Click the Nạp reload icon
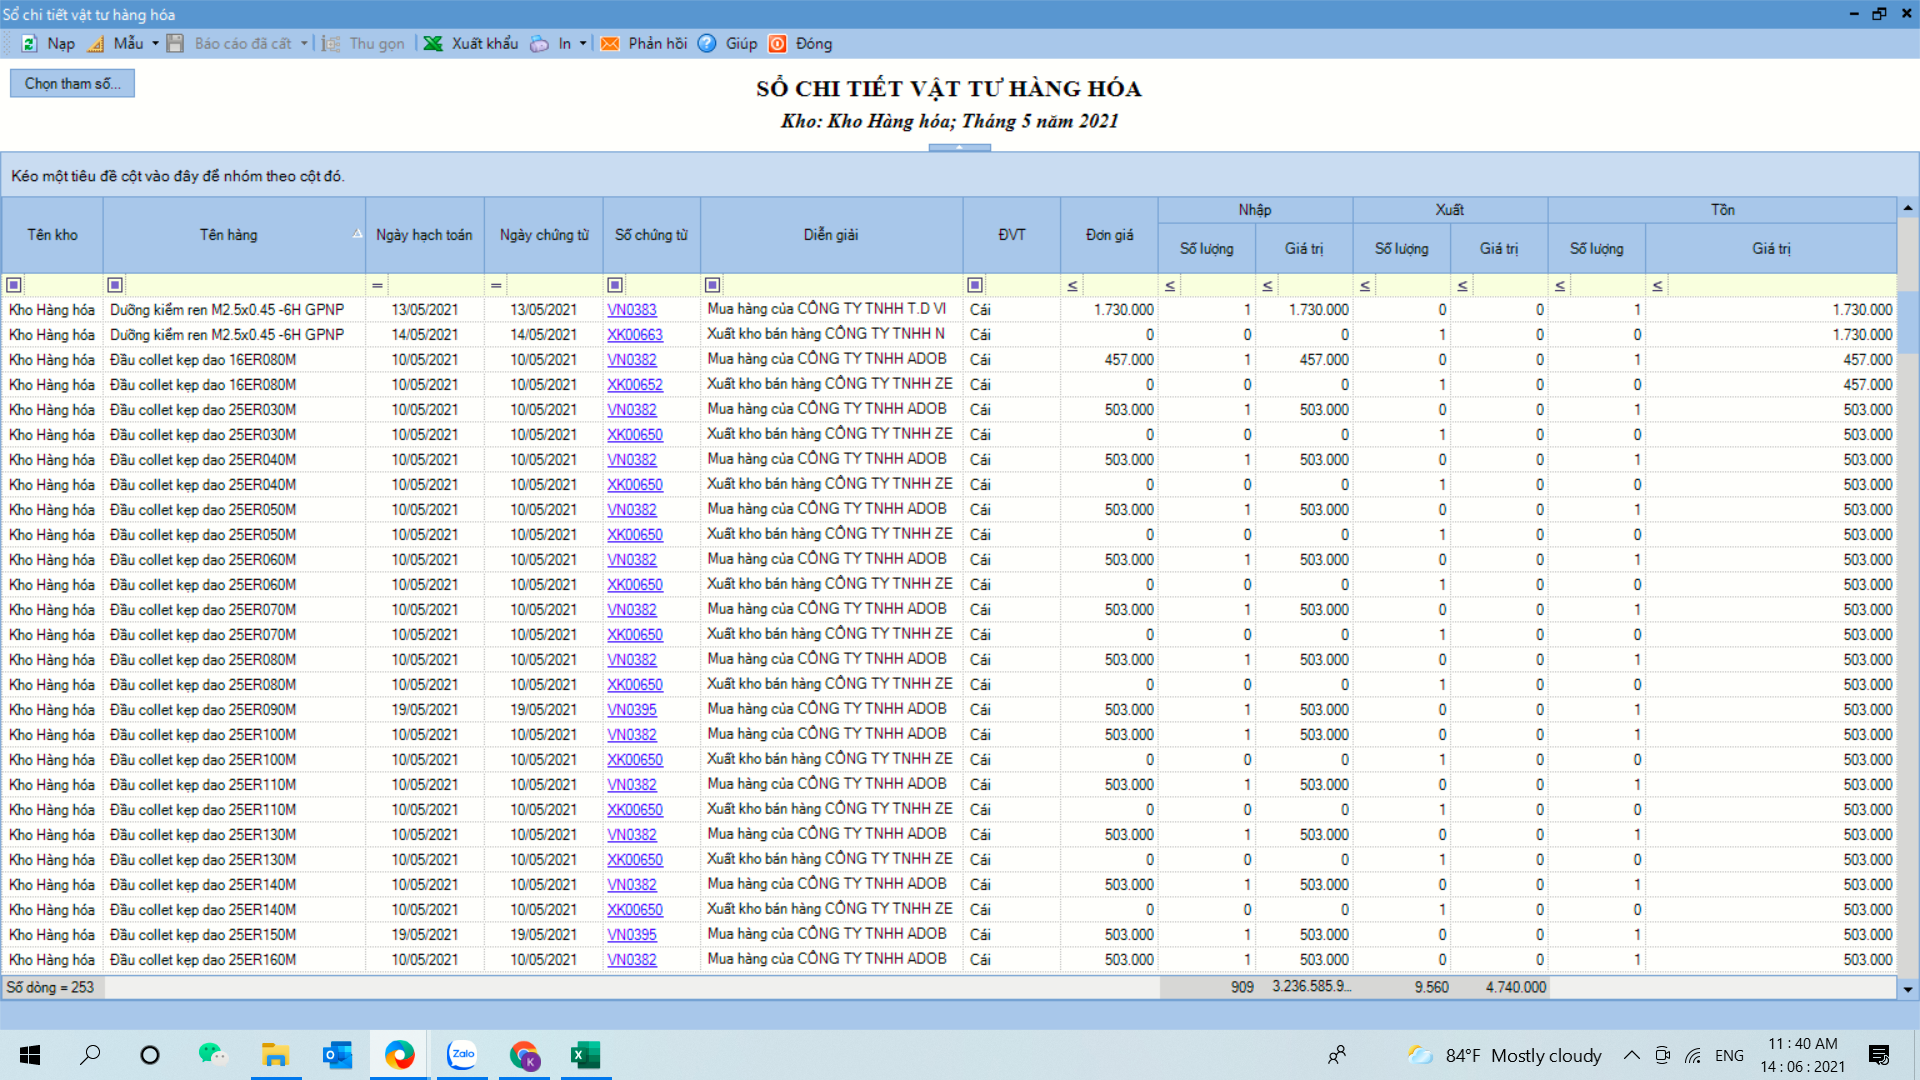This screenshot has height=1080, width=1920. 30,44
